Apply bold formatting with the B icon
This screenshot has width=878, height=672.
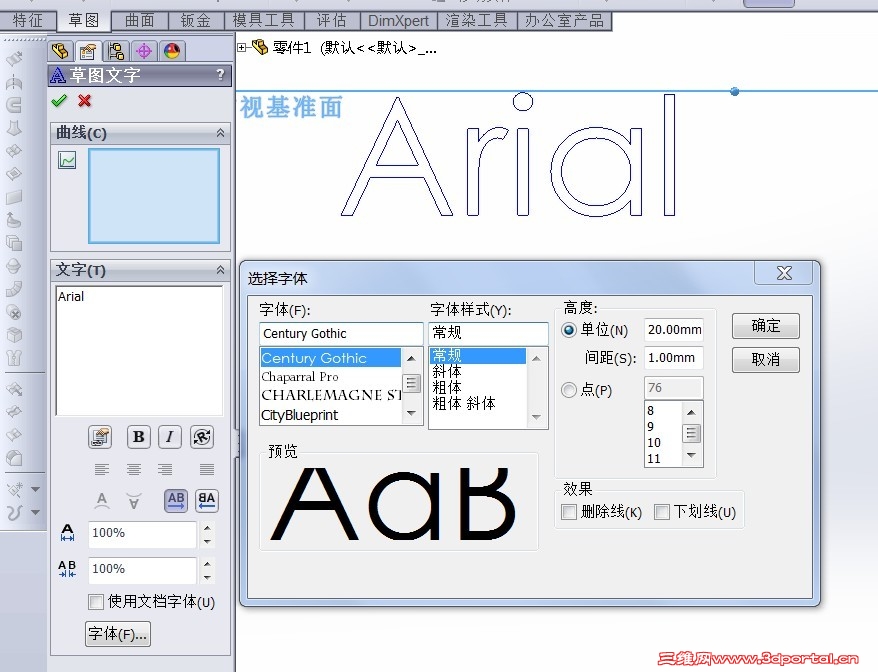pos(138,437)
